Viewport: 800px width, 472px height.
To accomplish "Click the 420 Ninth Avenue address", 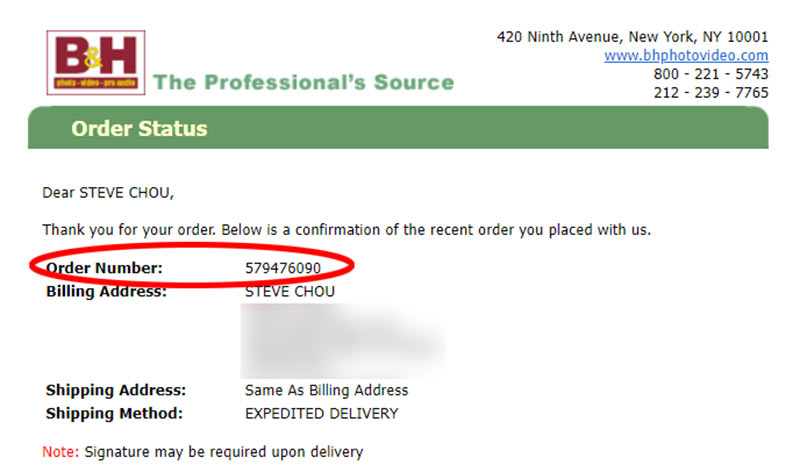I will pos(632,37).
